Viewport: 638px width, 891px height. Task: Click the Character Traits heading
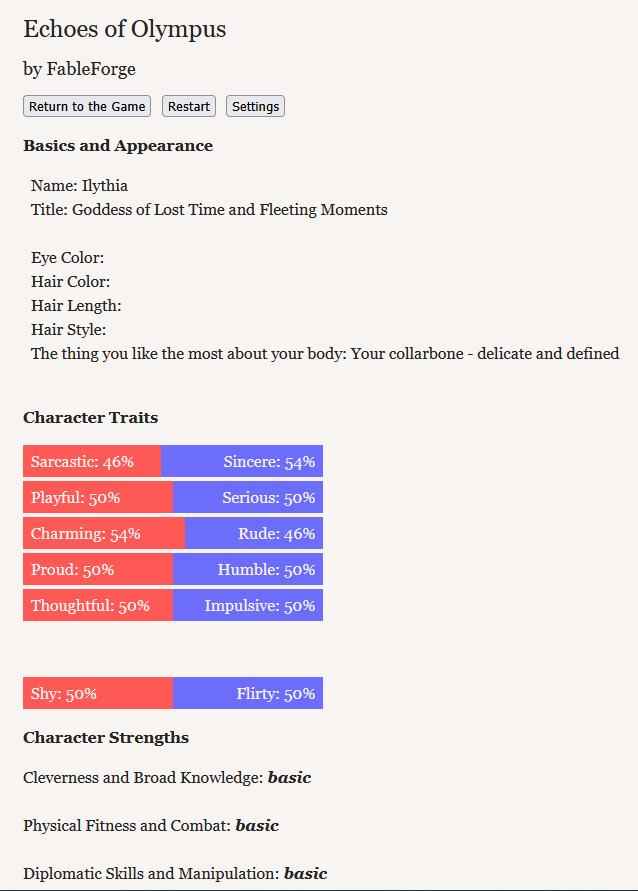91,417
